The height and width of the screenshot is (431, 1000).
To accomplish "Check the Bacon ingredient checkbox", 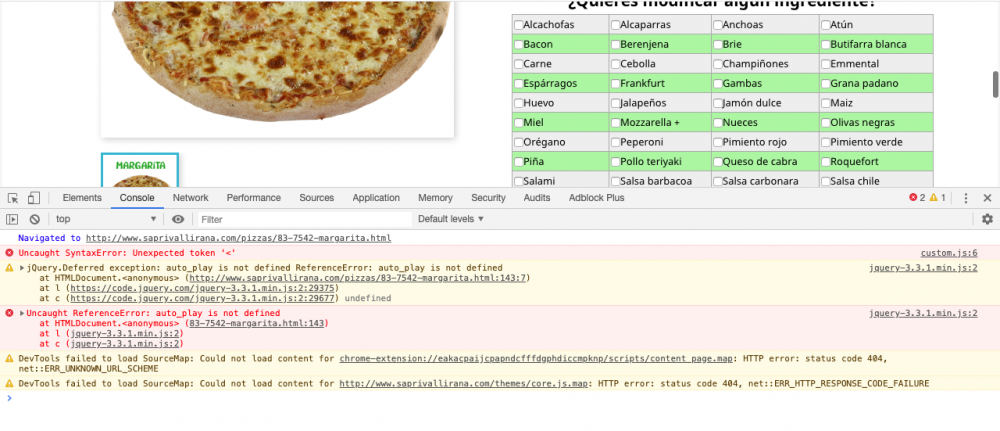I will (x=518, y=45).
